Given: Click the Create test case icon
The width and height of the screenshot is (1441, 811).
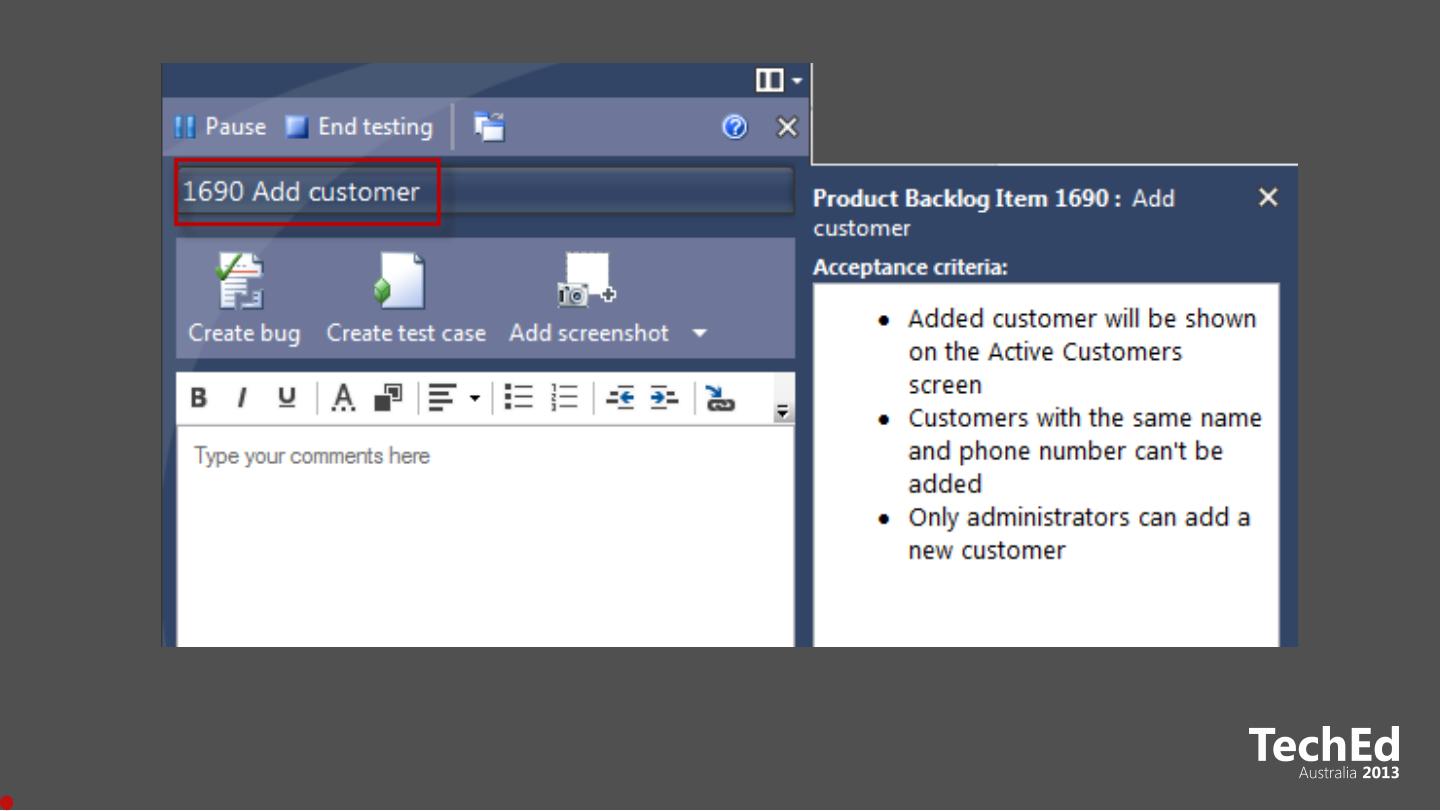Looking at the screenshot, I should pos(403,281).
